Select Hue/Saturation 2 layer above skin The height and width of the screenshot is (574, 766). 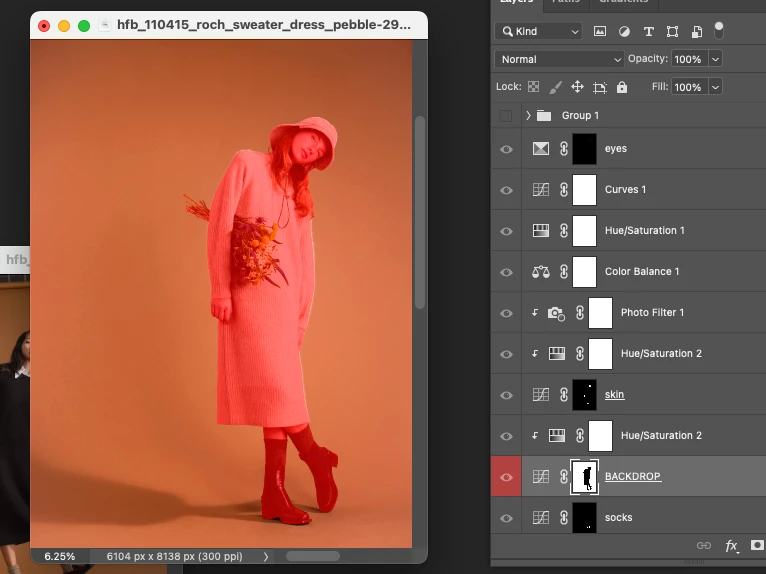[661, 354]
